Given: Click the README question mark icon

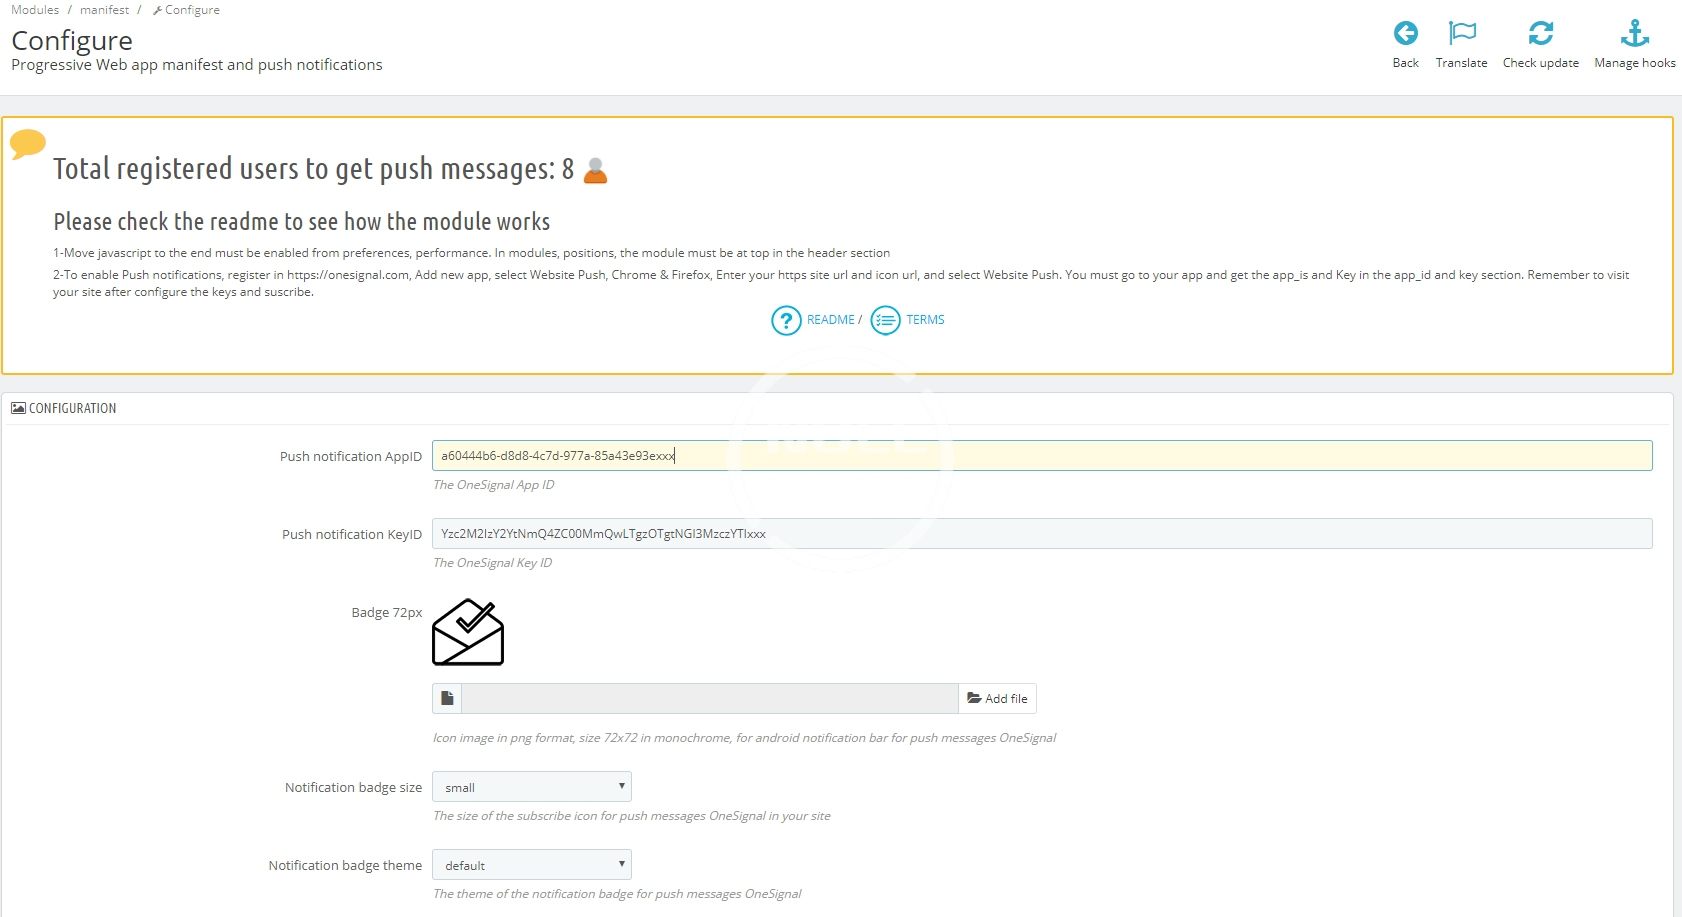Looking at the screenshot, I should (786, 321).
